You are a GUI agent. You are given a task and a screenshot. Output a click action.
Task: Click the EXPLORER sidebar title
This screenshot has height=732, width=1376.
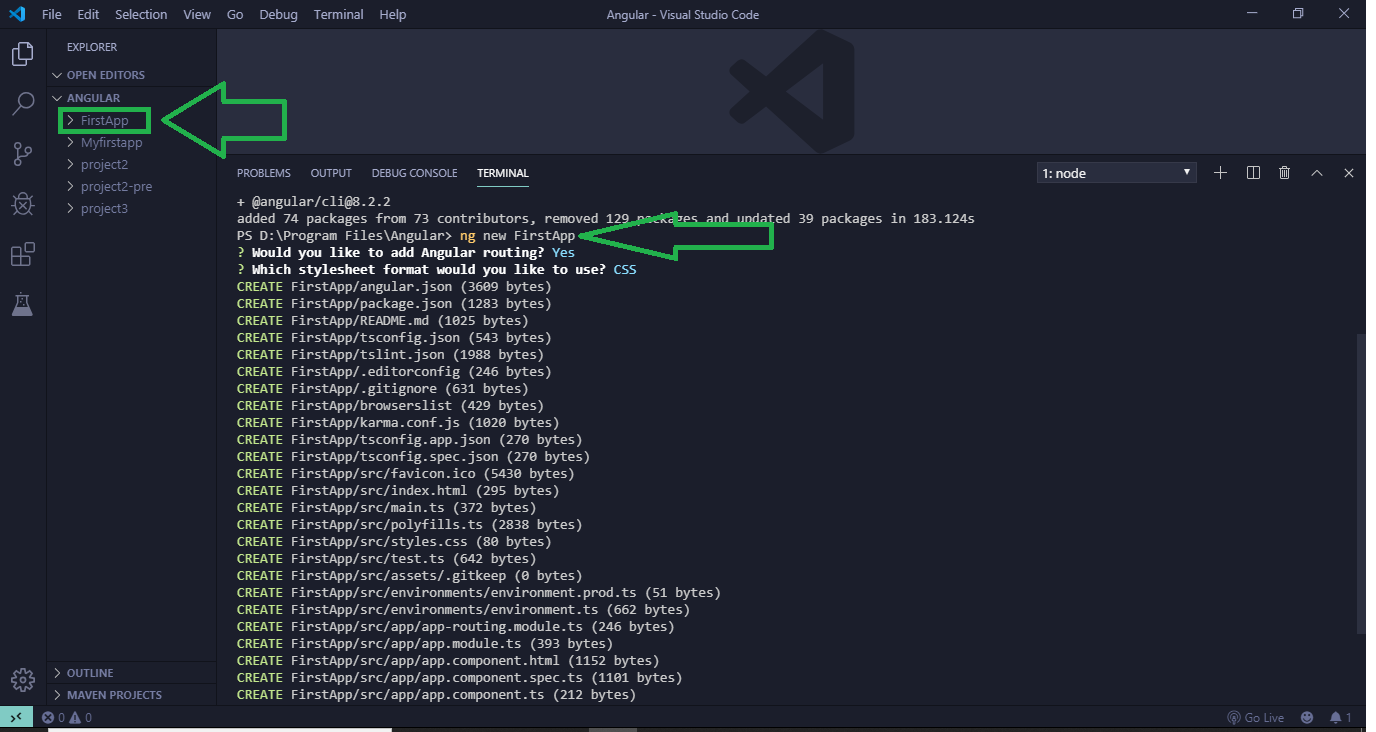tap(92, 47)
